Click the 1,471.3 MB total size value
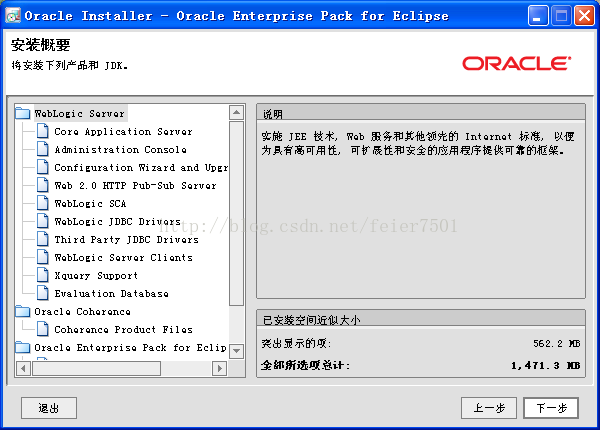Viewport: 600px width, 430px height. coord(546,366)
